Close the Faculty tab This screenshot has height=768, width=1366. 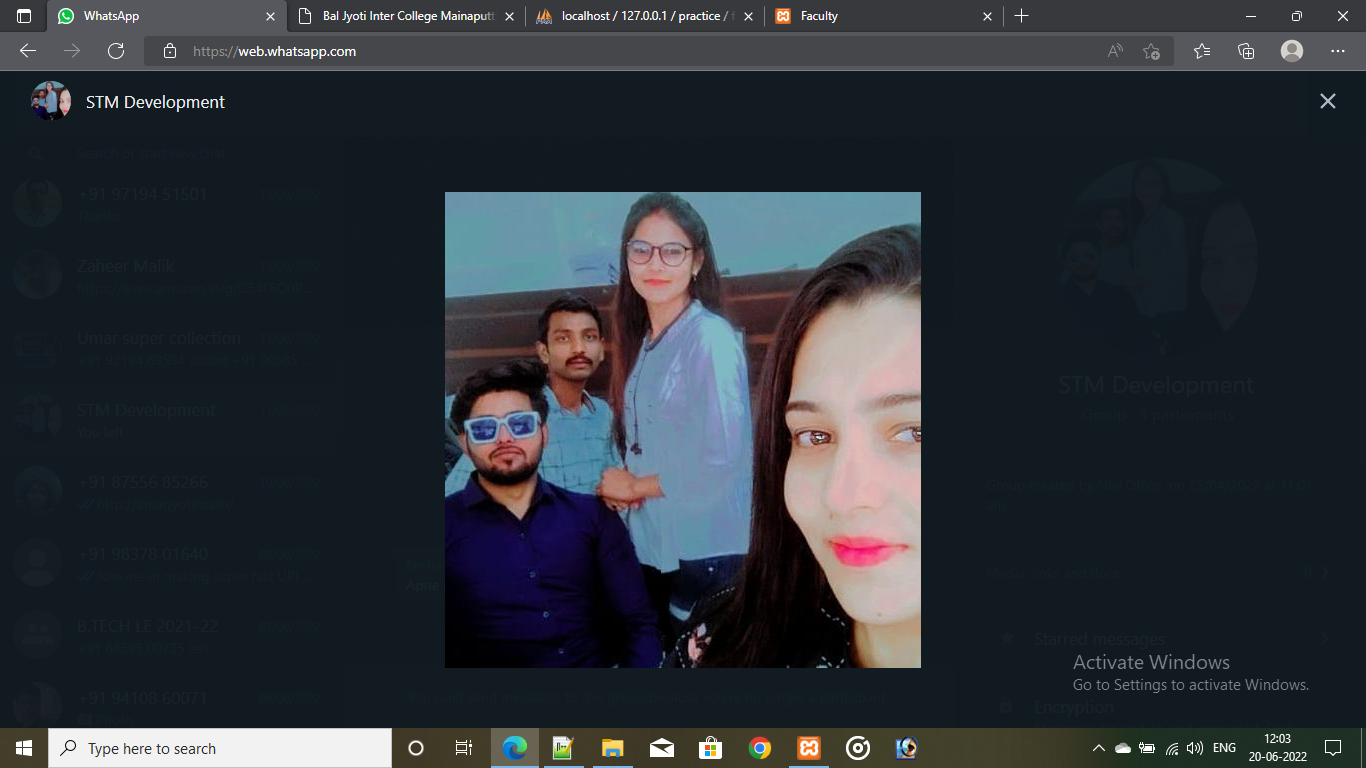(x=988, y=16)
